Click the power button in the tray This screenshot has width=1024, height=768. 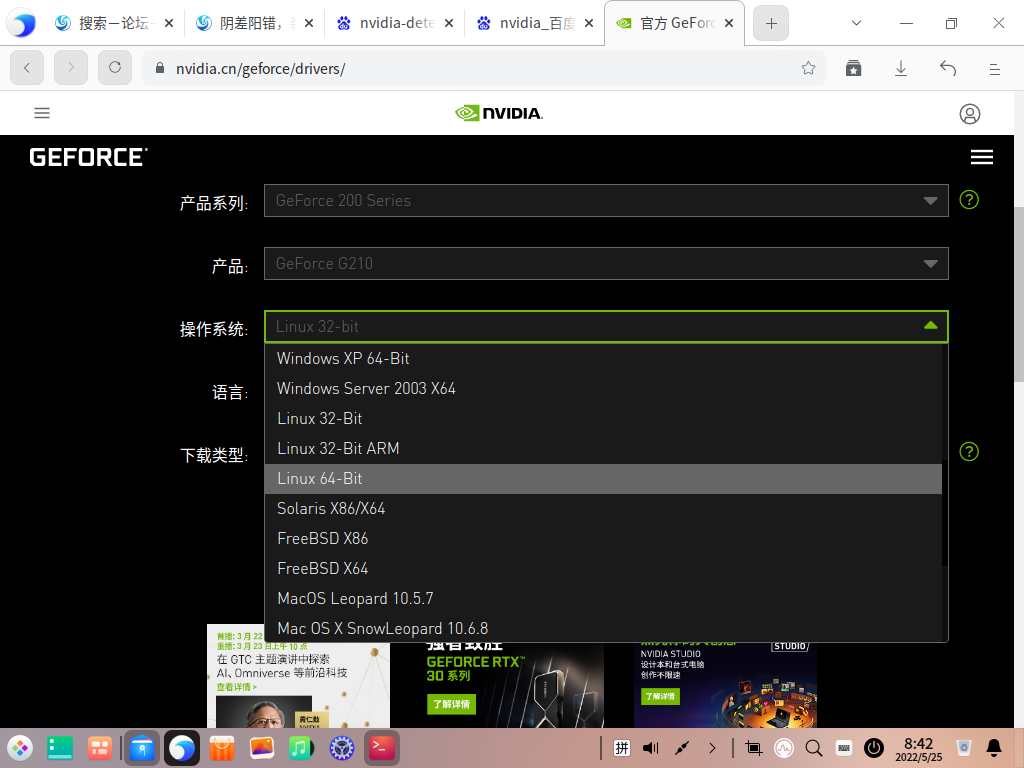pyautogui.click(x=874, y=747)
